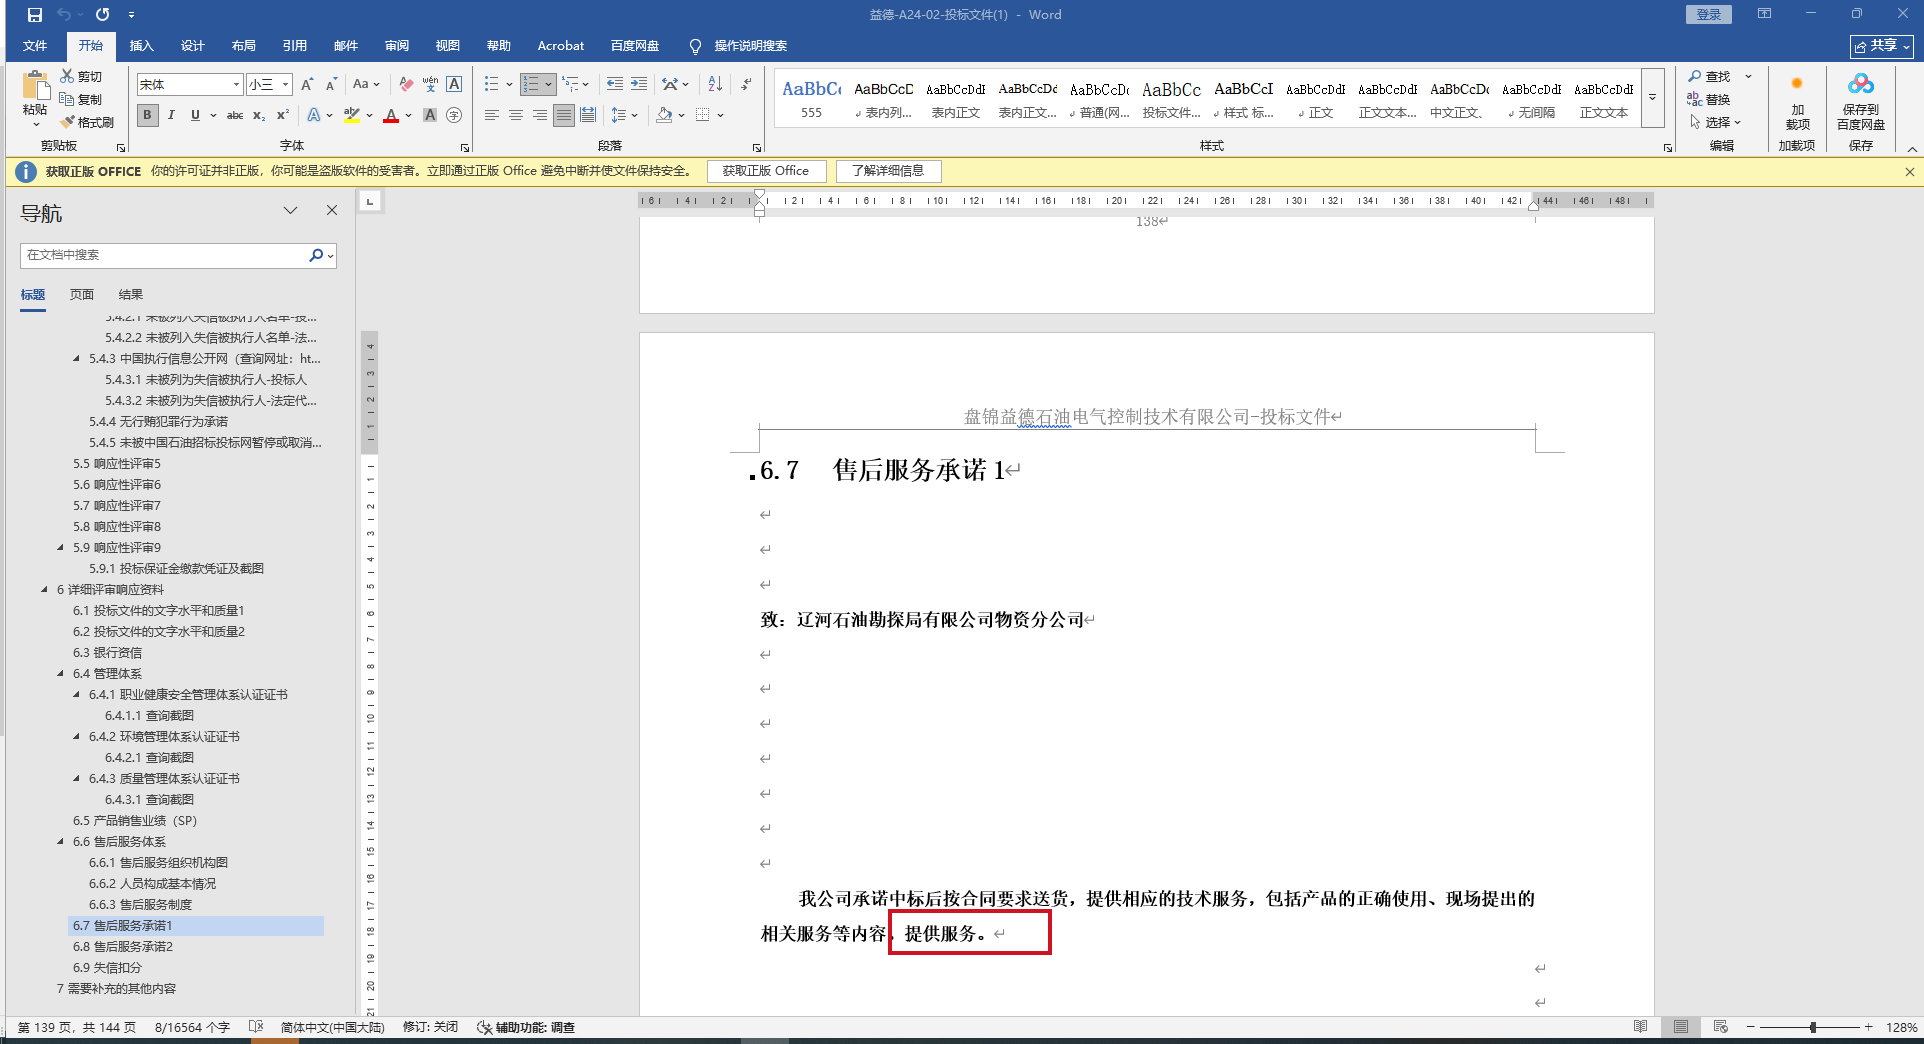Apply superscript formatting
The height and width of the screenshot is (1044, 1924).
coord(283,115)
